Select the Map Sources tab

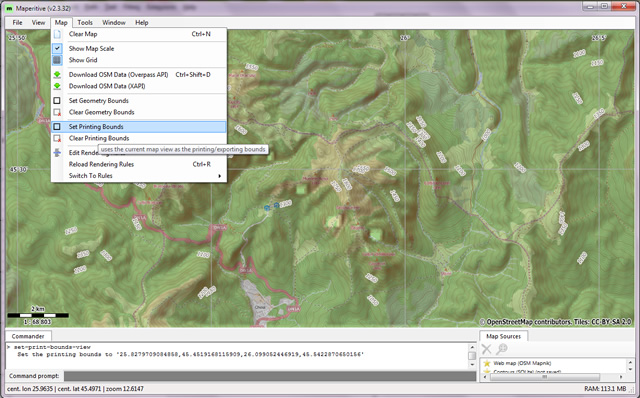click(504, 336)
